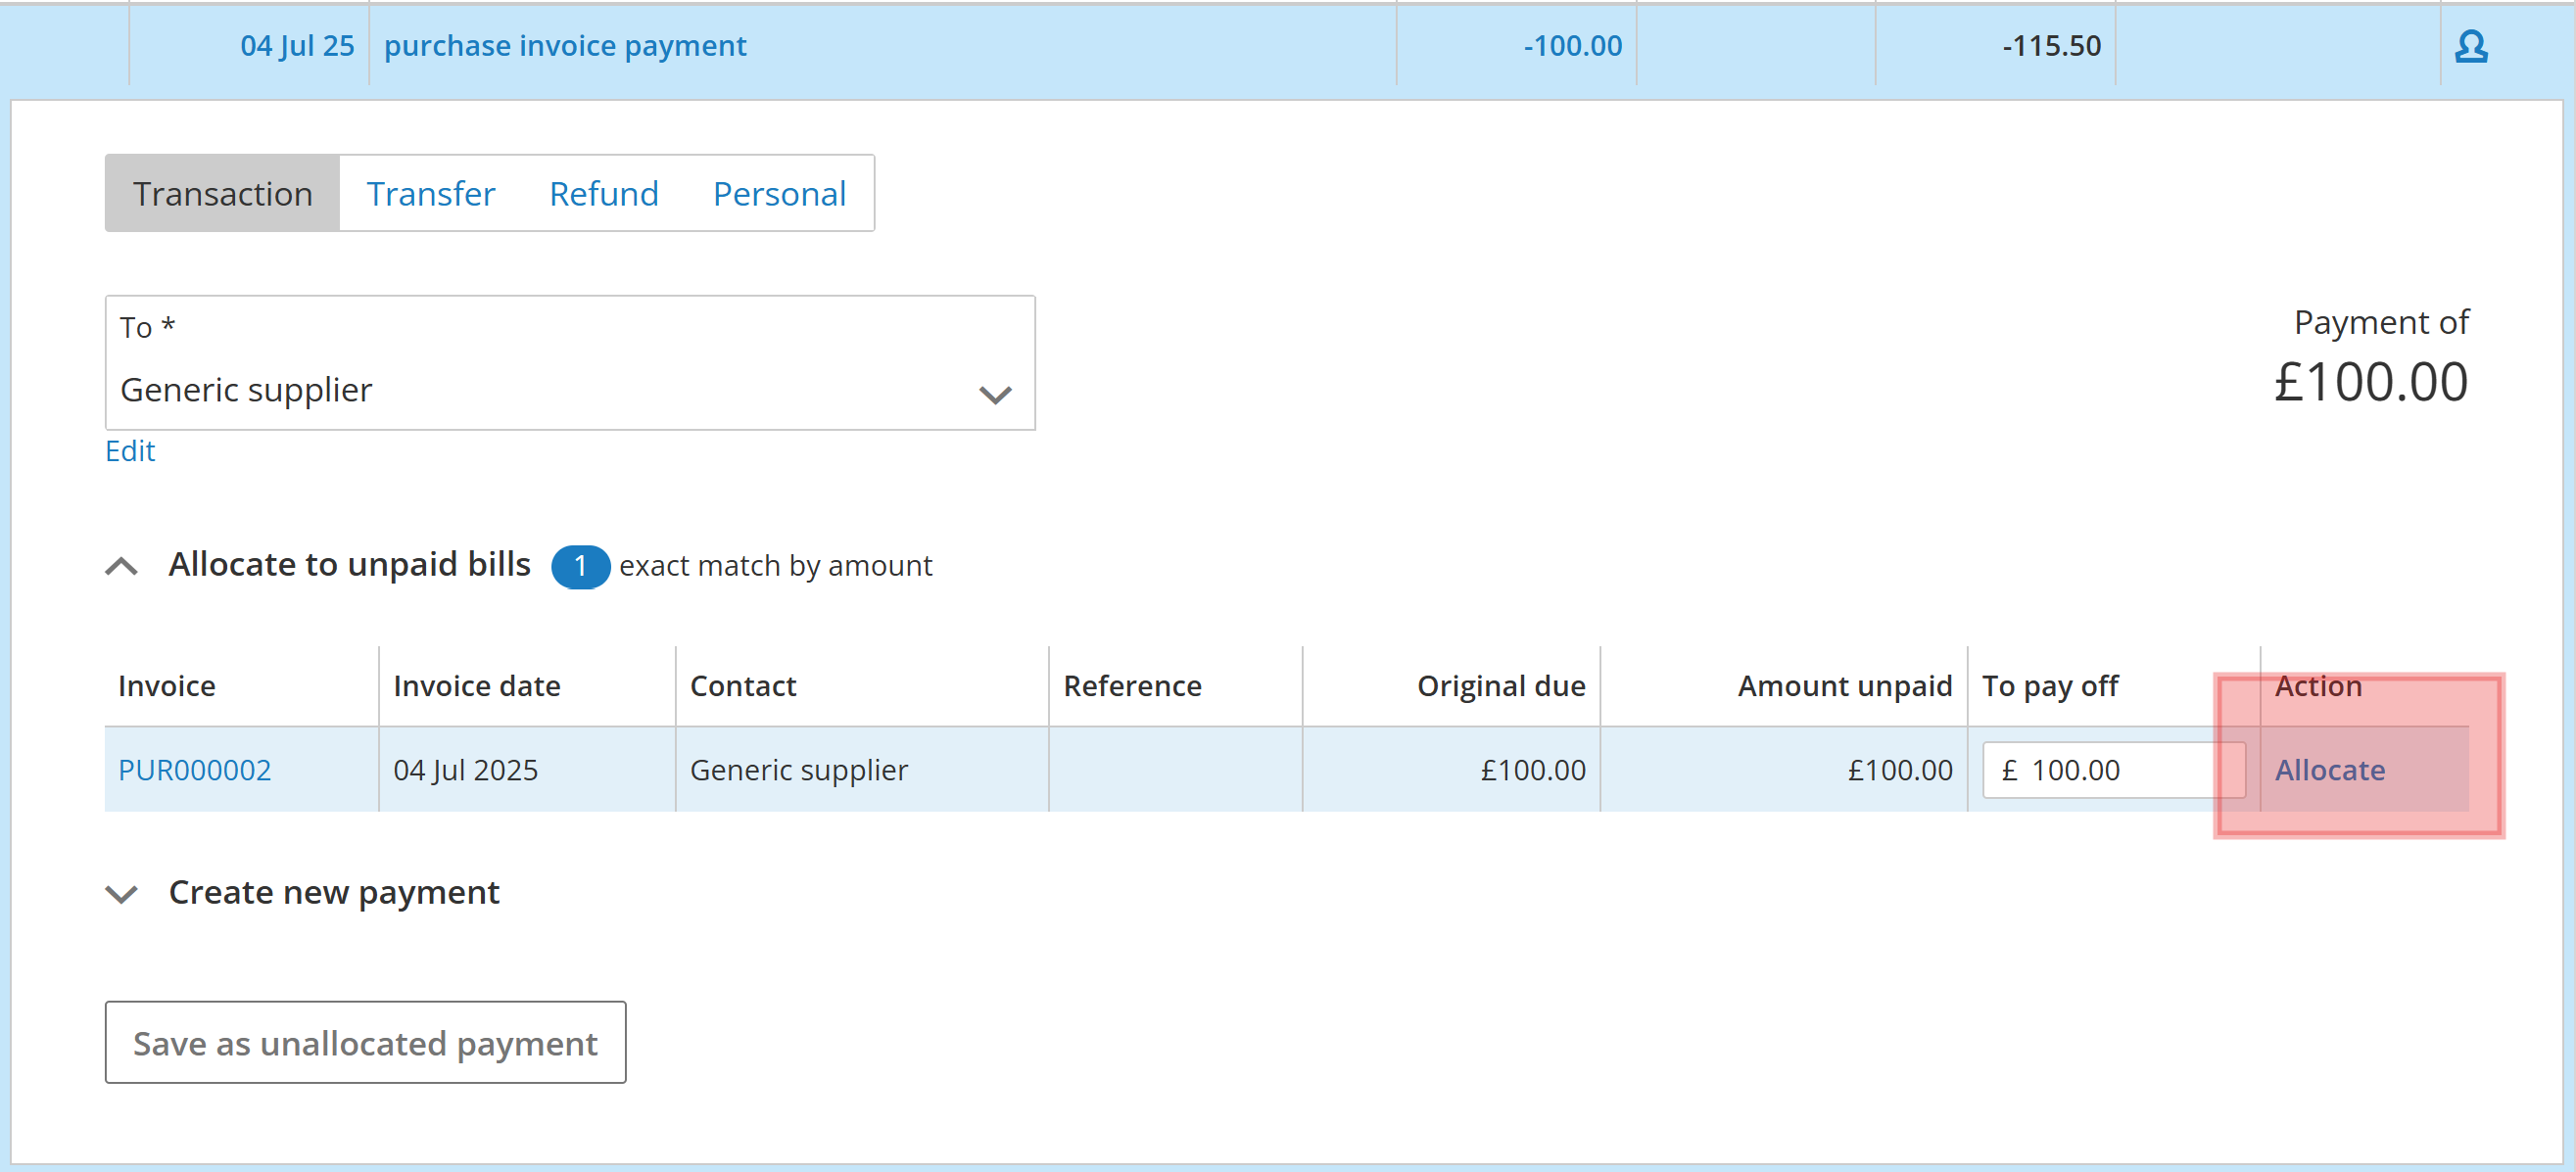
Task: Click the To pay off amount field
Action: click(x=2110, y=770)
